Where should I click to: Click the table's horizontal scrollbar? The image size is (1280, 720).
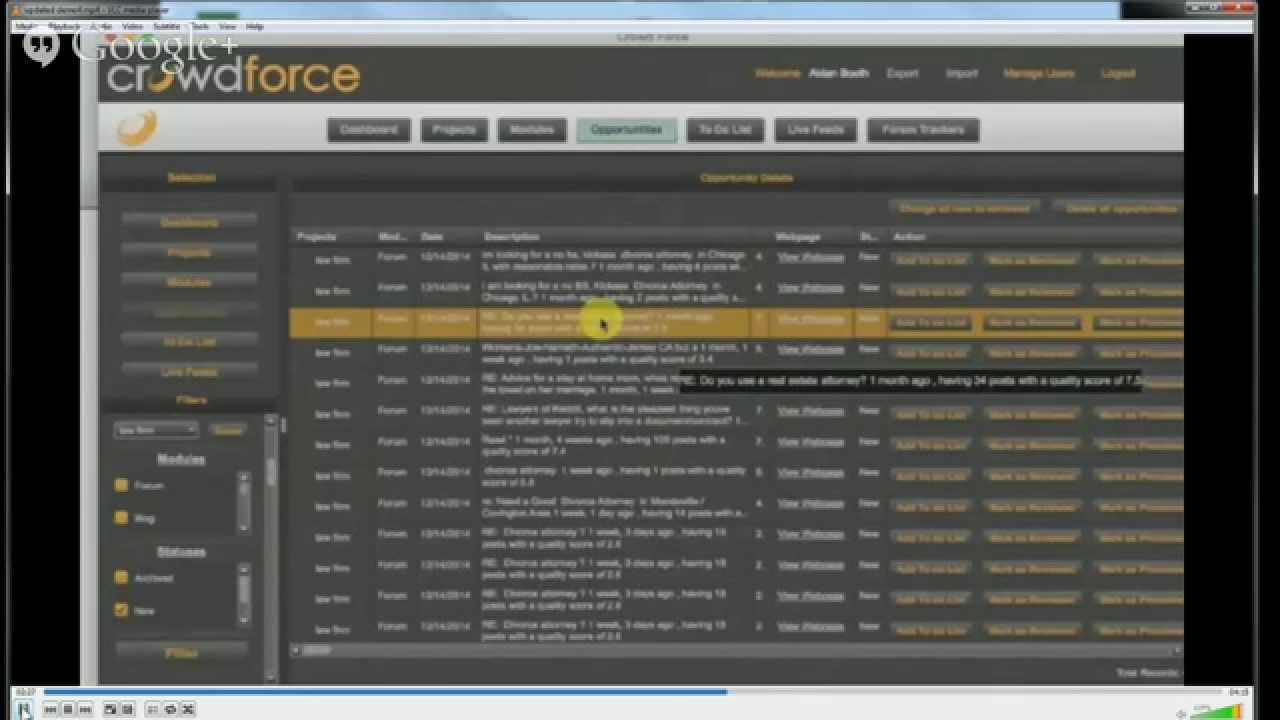tap(735, 650)
